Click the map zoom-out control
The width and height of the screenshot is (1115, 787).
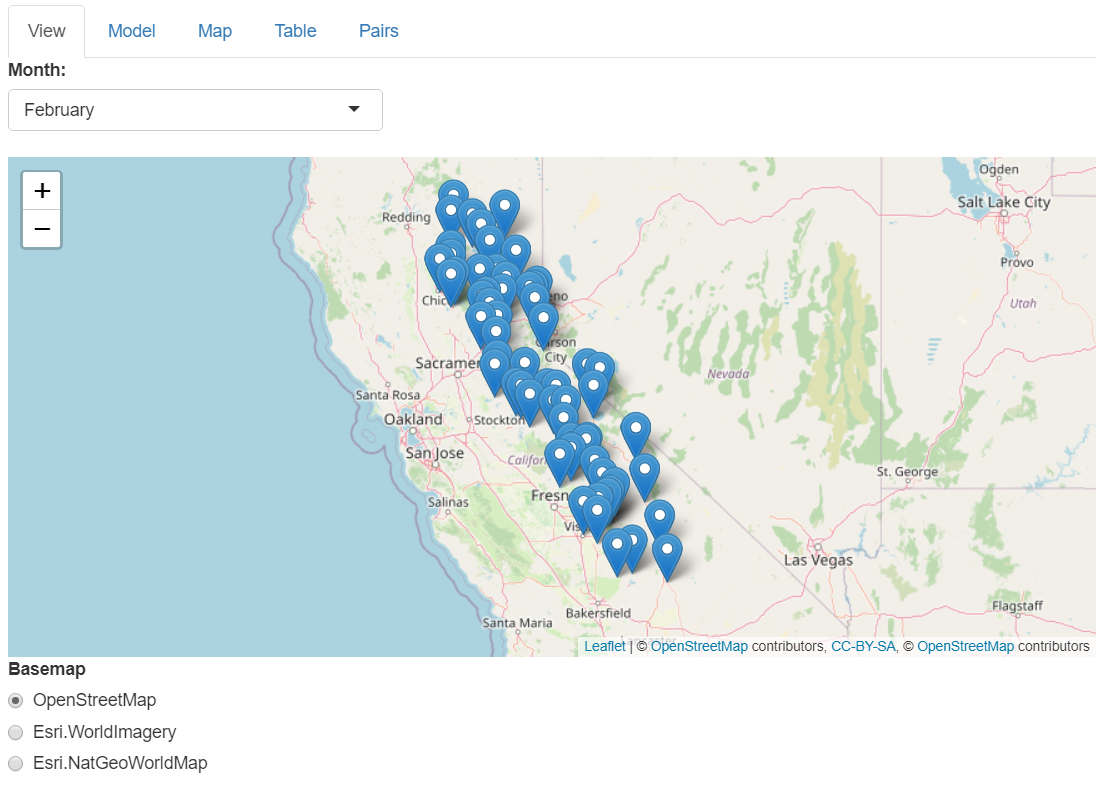click(41, 229)
